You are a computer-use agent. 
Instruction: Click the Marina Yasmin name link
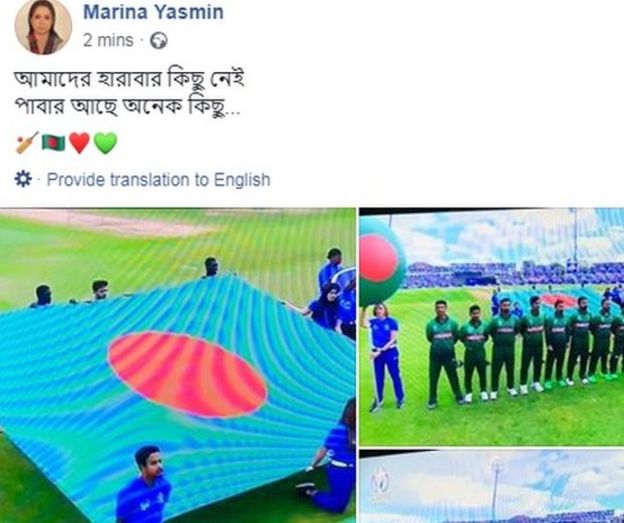[x=153, y=12]
